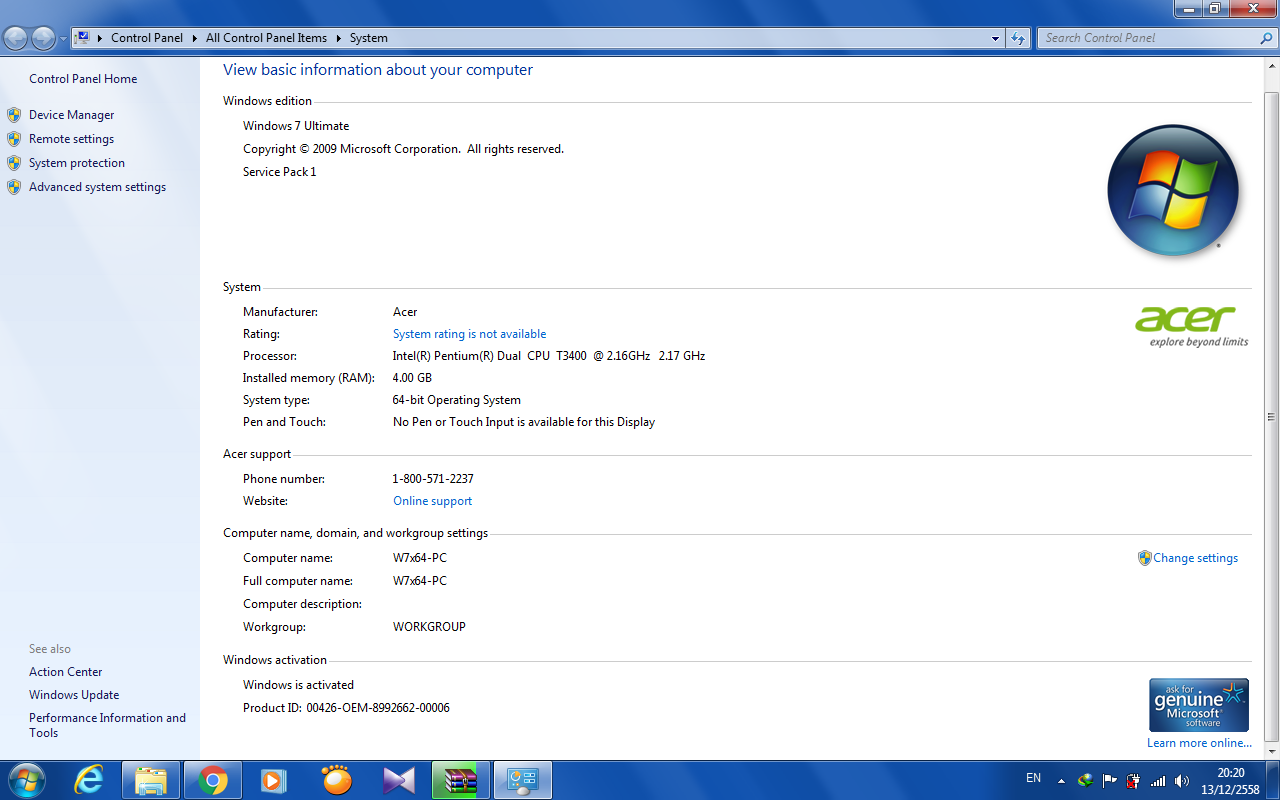Click the Manufacturer value 'Acer'
Image resolution: width=1280 pixels, height=800 pixels.
pyautogui.click(x=405, y=312)
